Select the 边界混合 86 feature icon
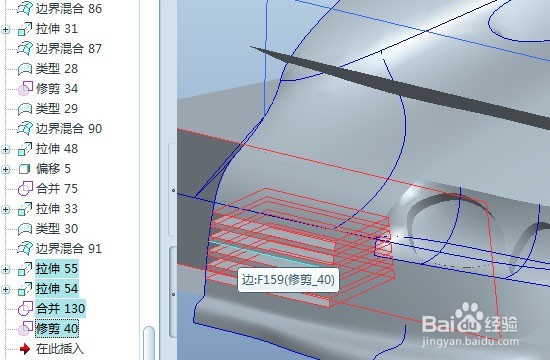Screen dimensions: 550x360 click(25, 8)
